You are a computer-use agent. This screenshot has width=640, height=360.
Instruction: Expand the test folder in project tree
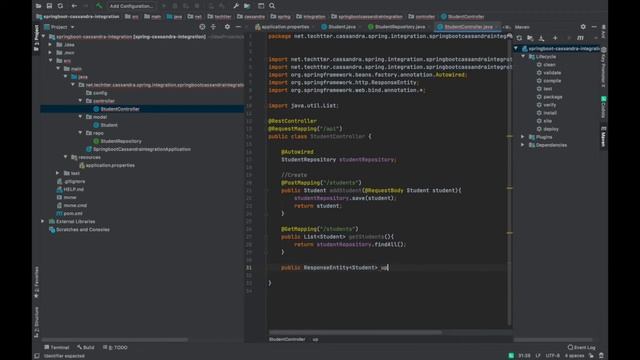pos(58,173)
